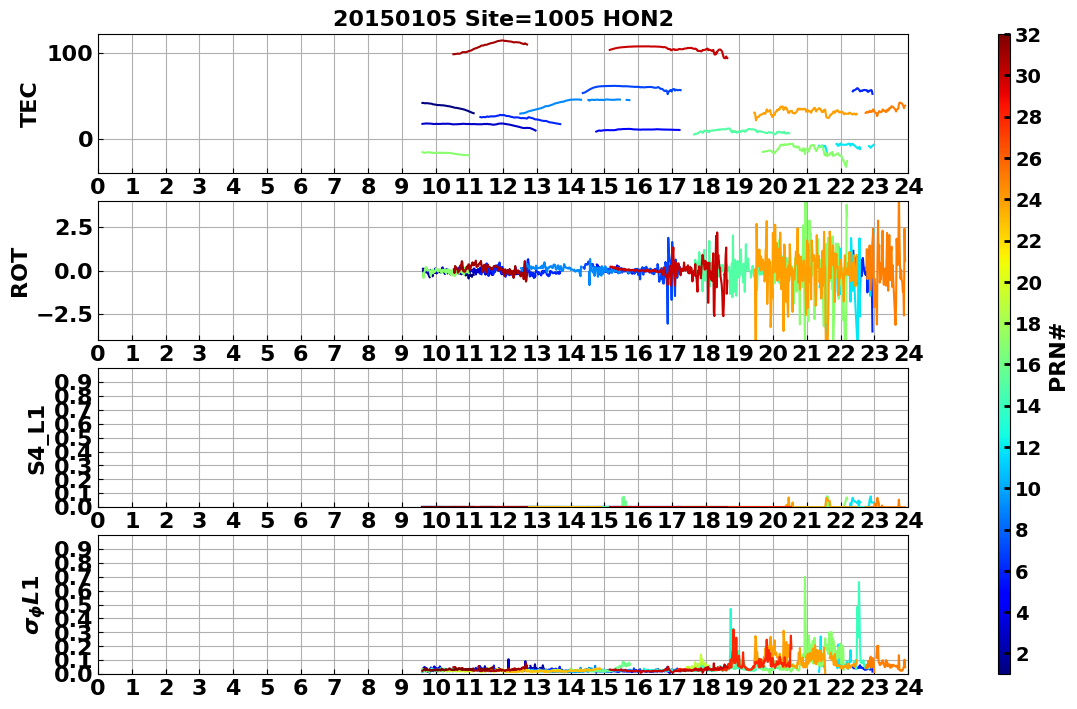Image resolution: width=1077 pixels, height=709 pixels.
Task: Click the PRN colorbar gradient strip
Action: 1004,354
